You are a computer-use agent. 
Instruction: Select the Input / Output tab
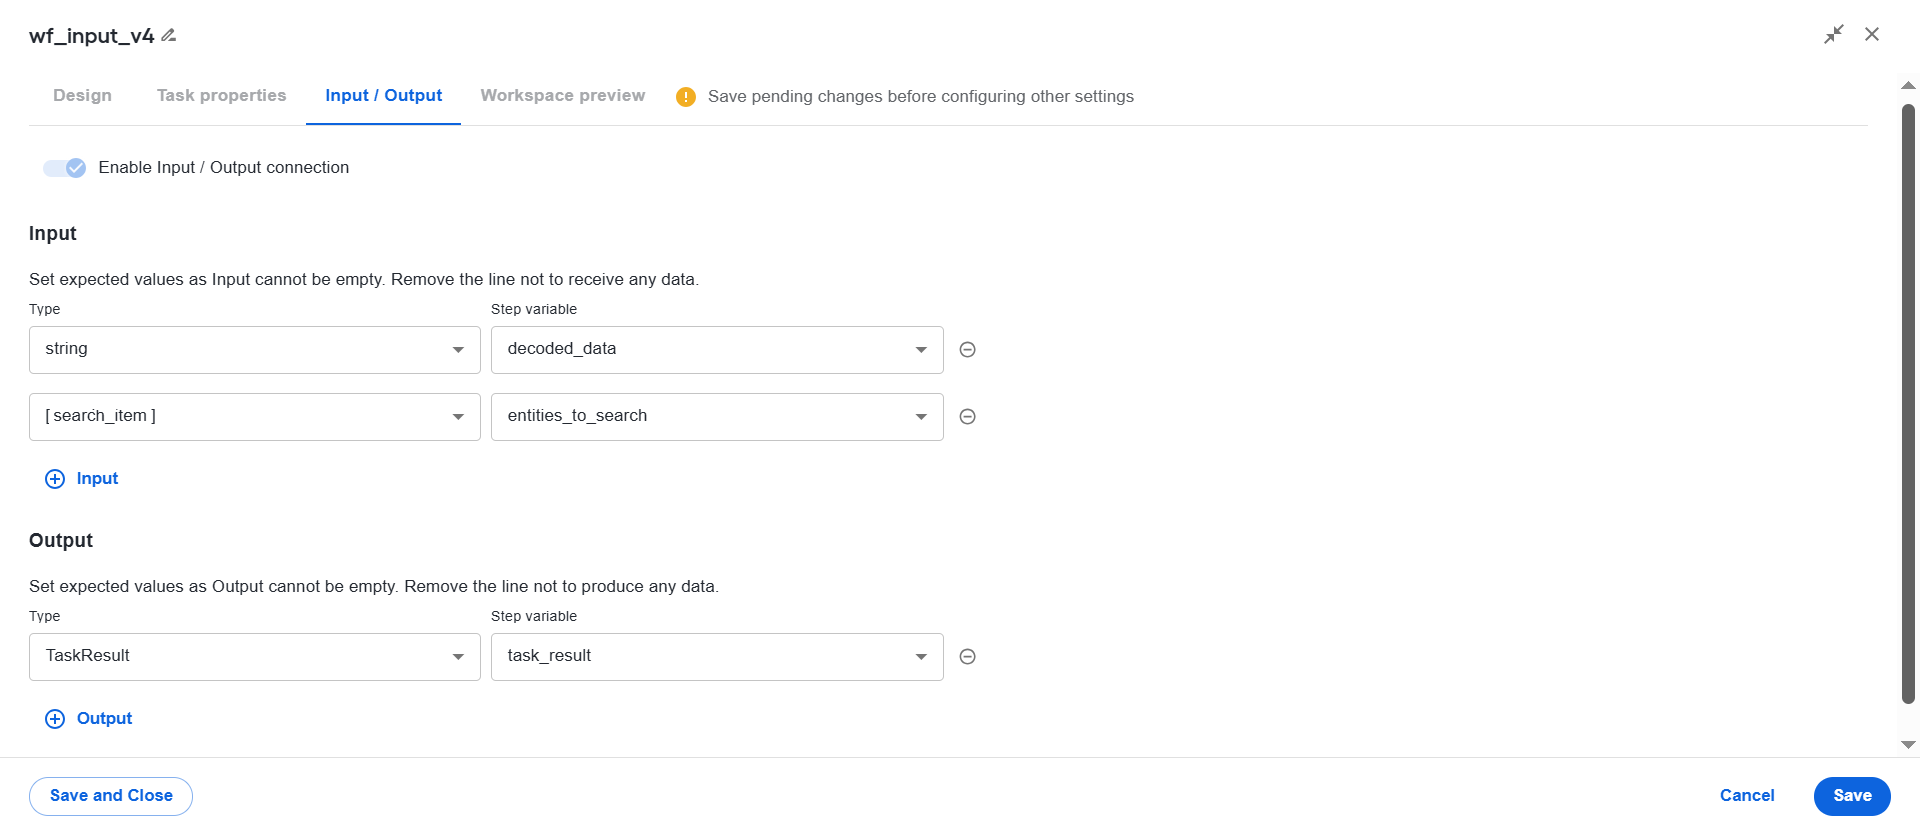(384, 96)
